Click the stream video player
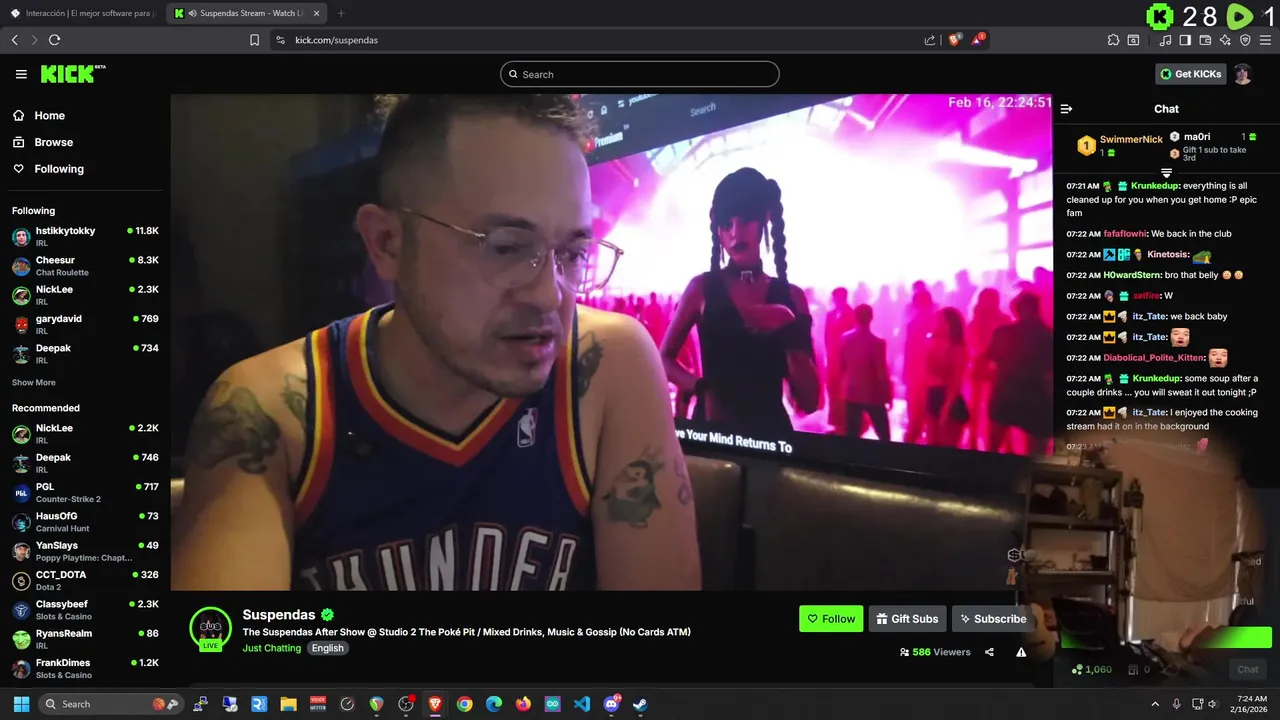The image size is (1280, 720). click(x=611, y=342)
